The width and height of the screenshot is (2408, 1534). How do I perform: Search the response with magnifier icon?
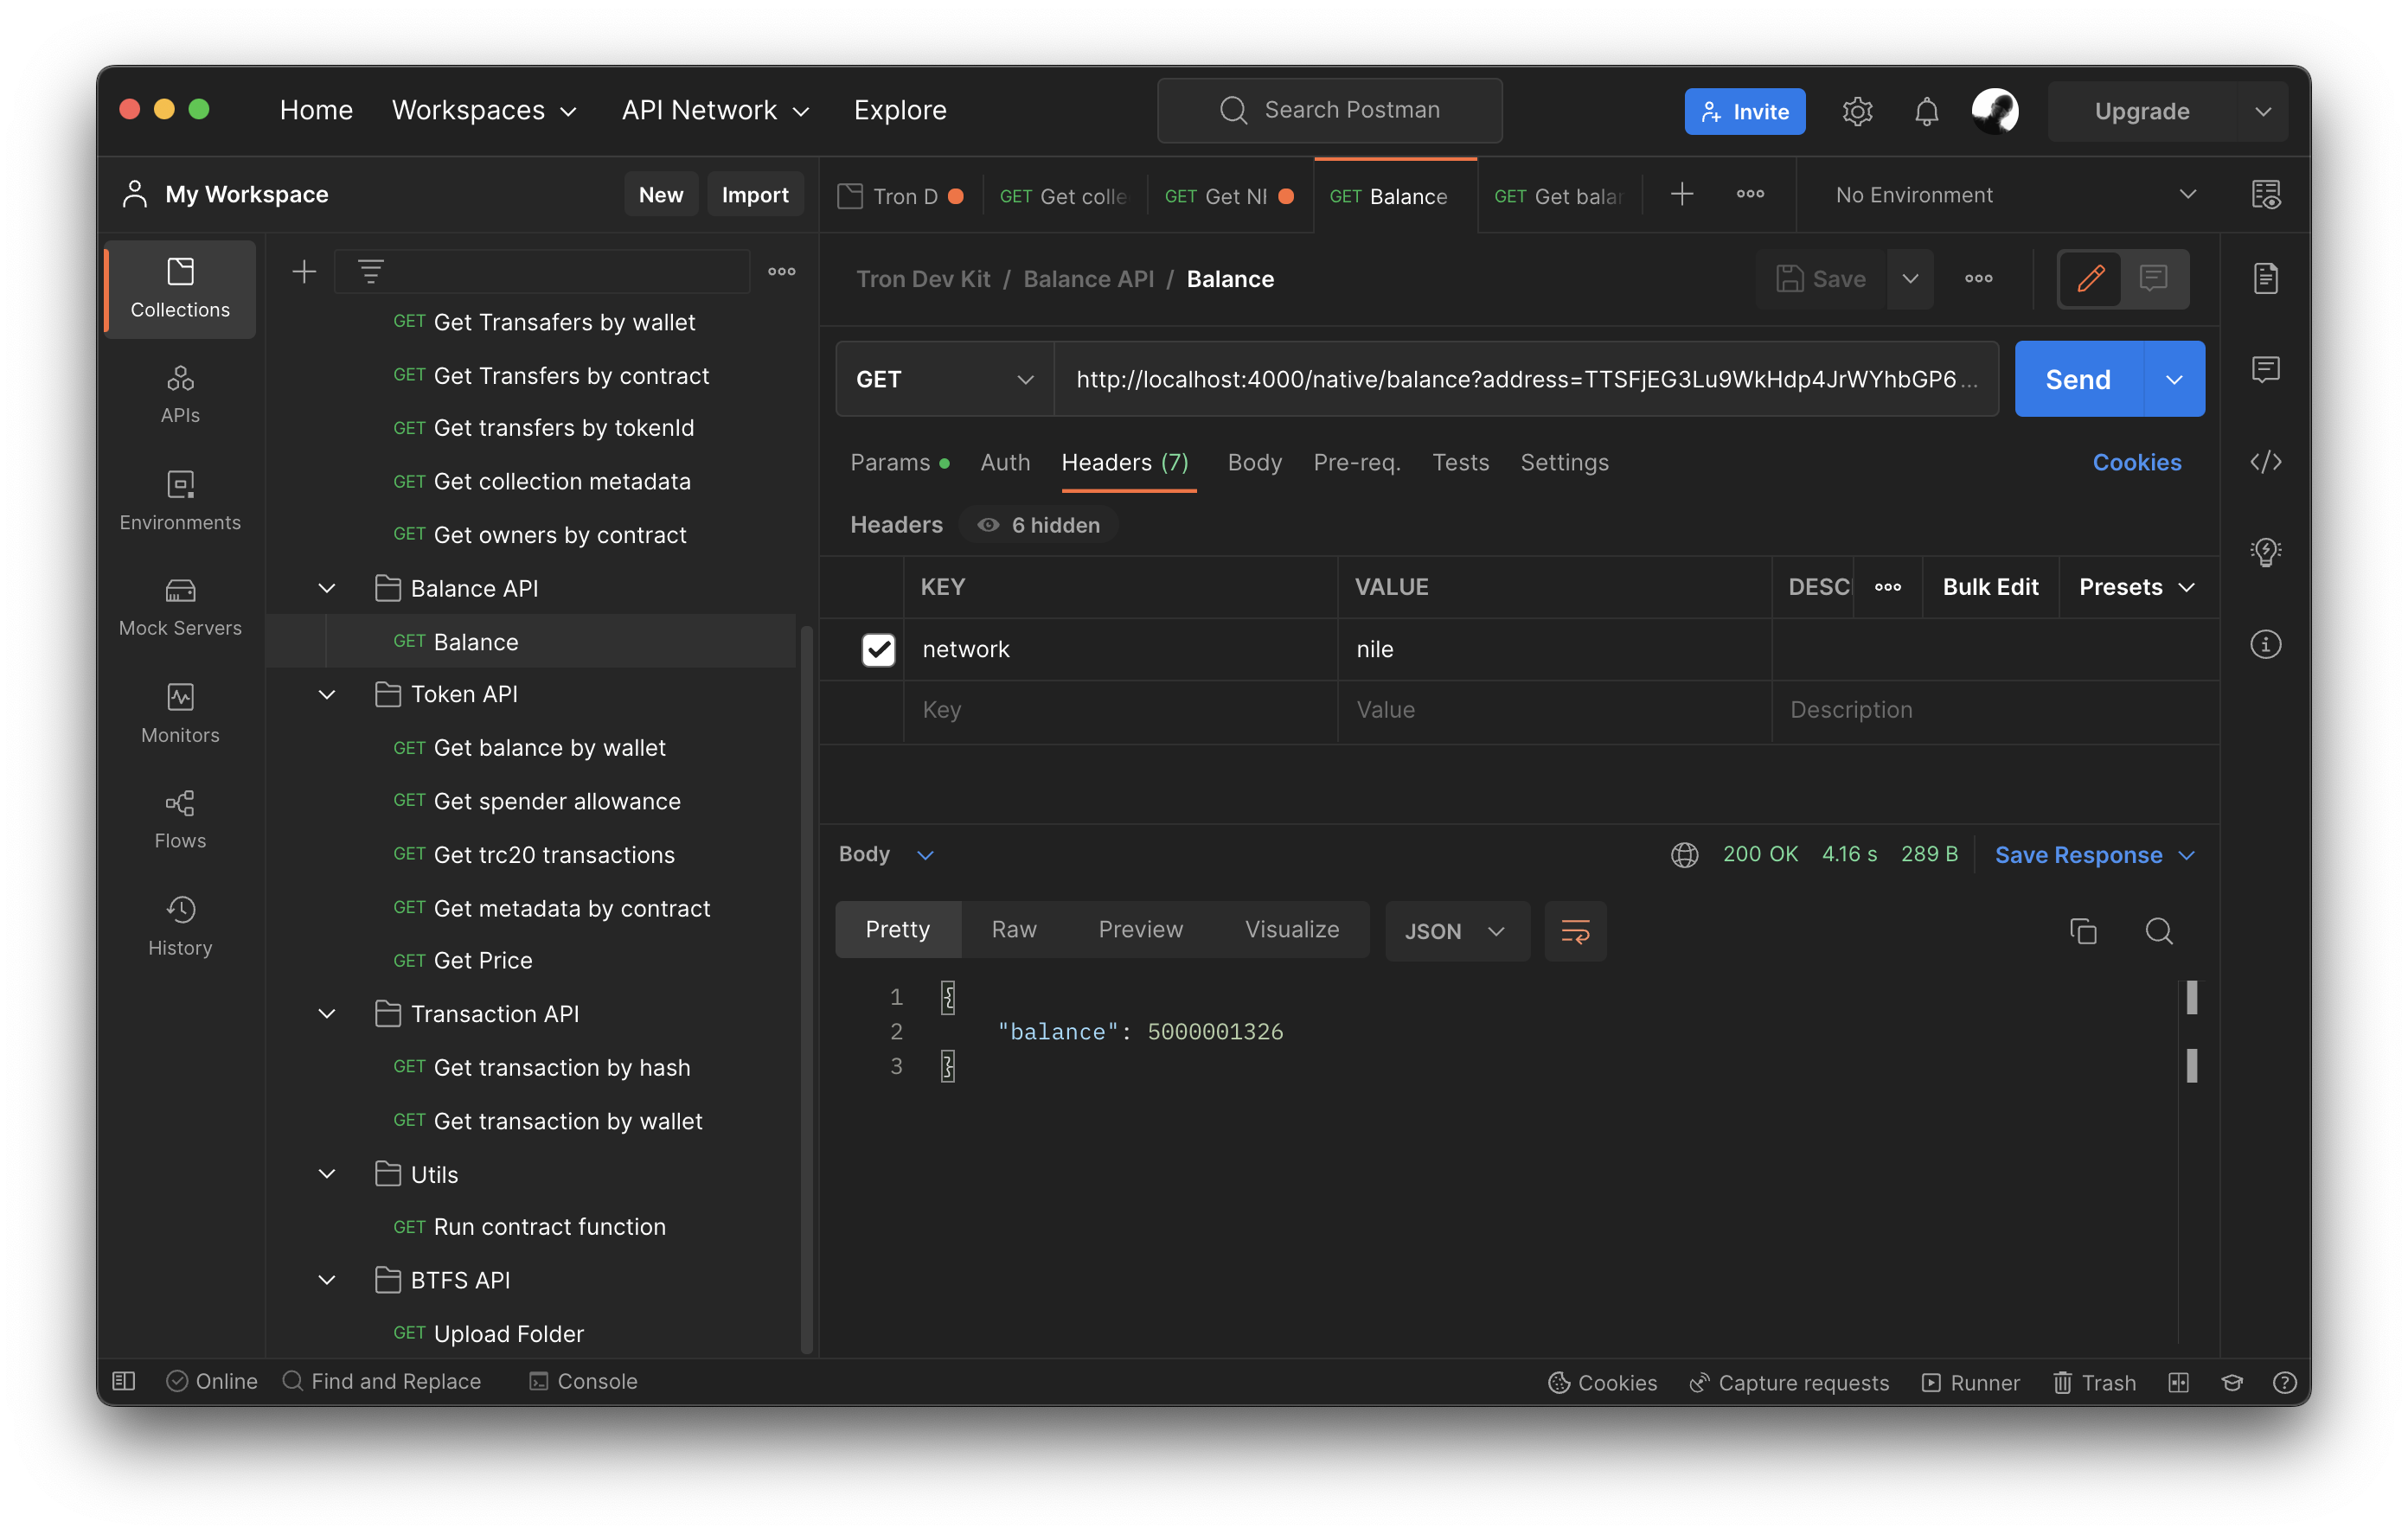[x=2159, y=931]
